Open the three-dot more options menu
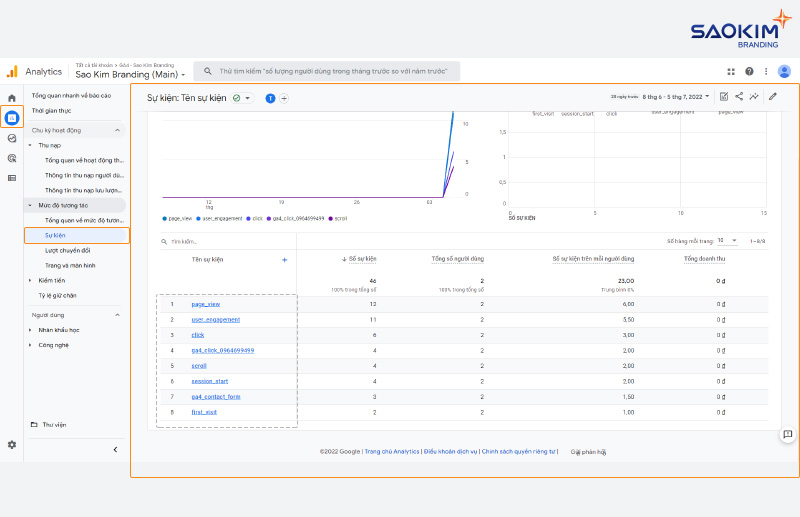 [x=766, y=71]
